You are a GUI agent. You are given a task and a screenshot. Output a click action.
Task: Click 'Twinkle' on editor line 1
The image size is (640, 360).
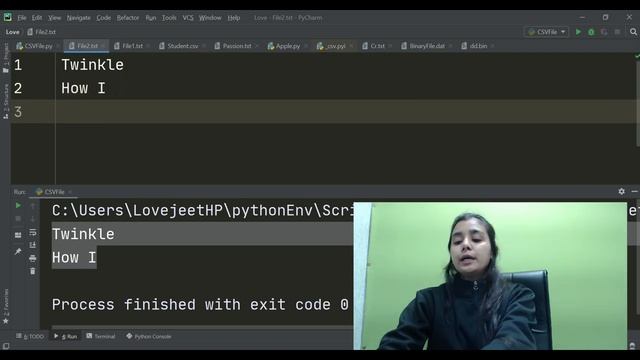click(x=92, y=65)
